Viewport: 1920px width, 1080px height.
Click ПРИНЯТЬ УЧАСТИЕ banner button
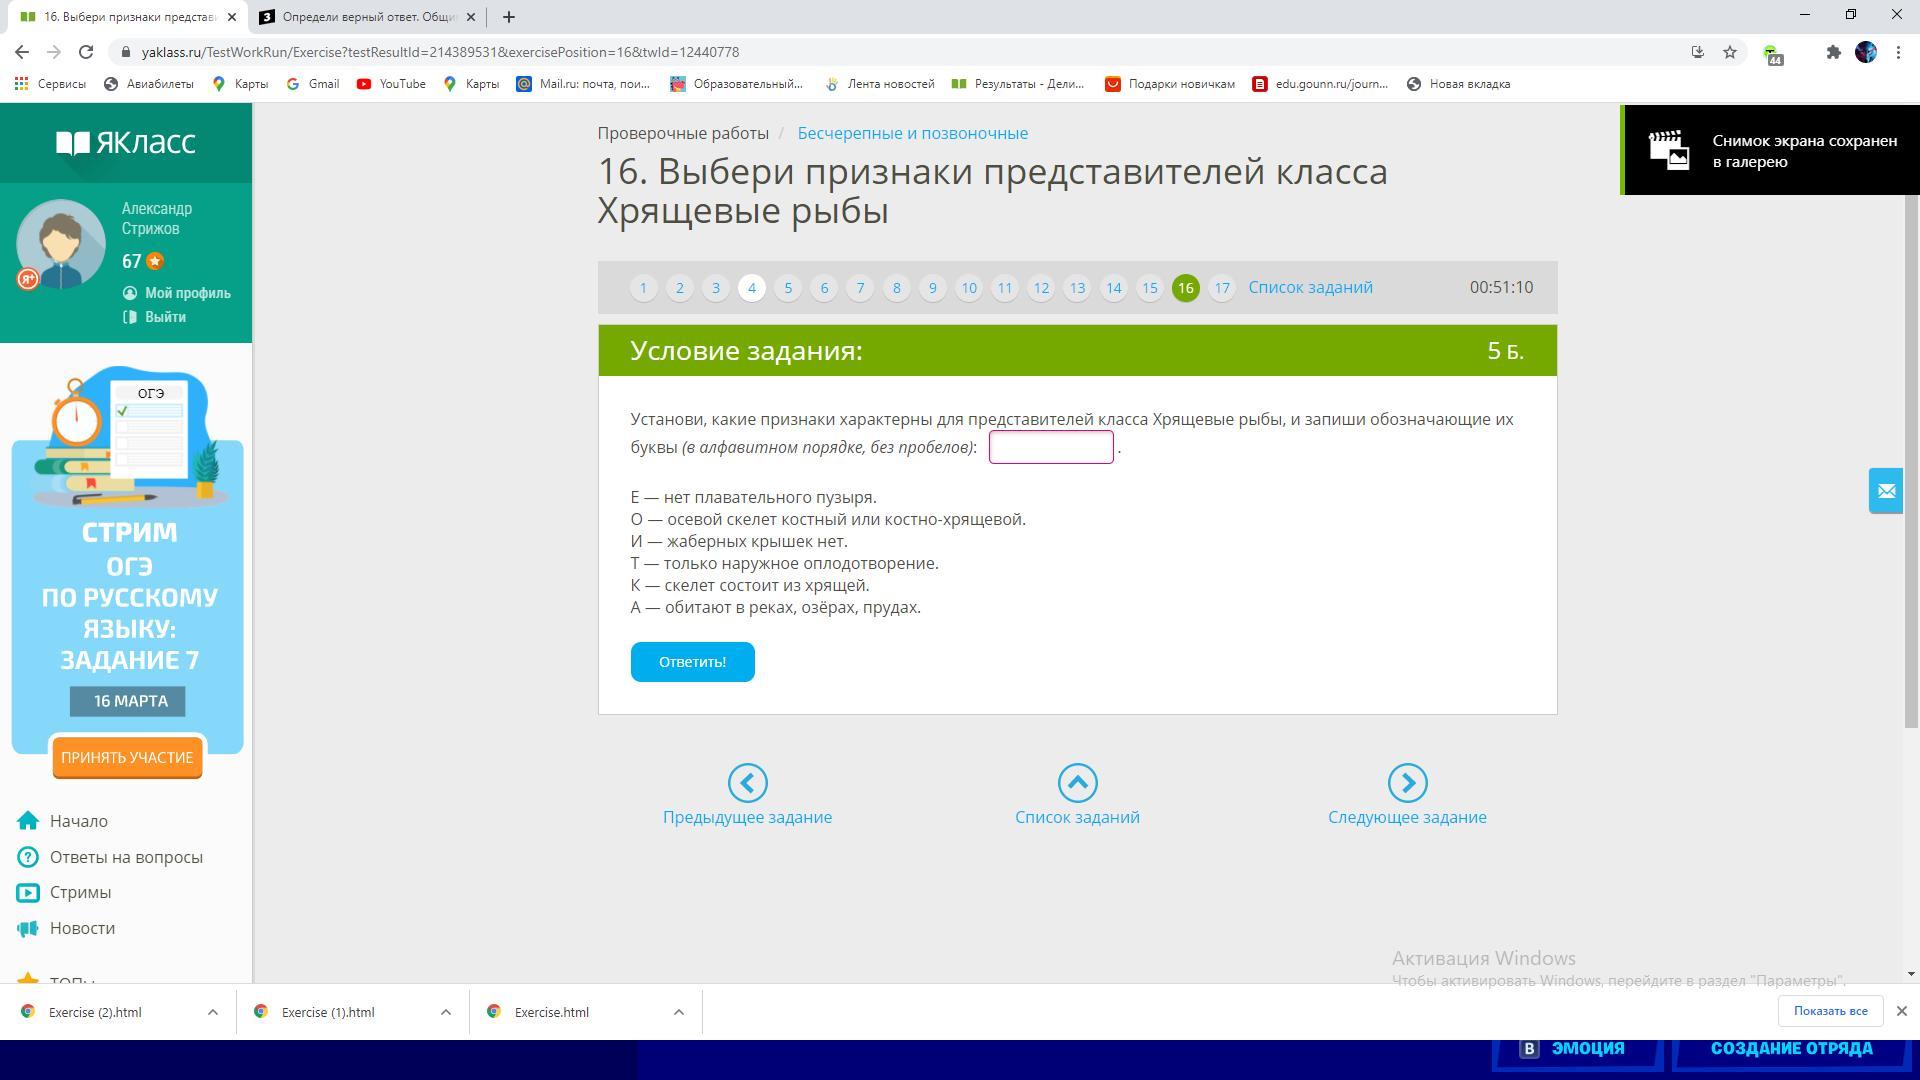[127, 758]
